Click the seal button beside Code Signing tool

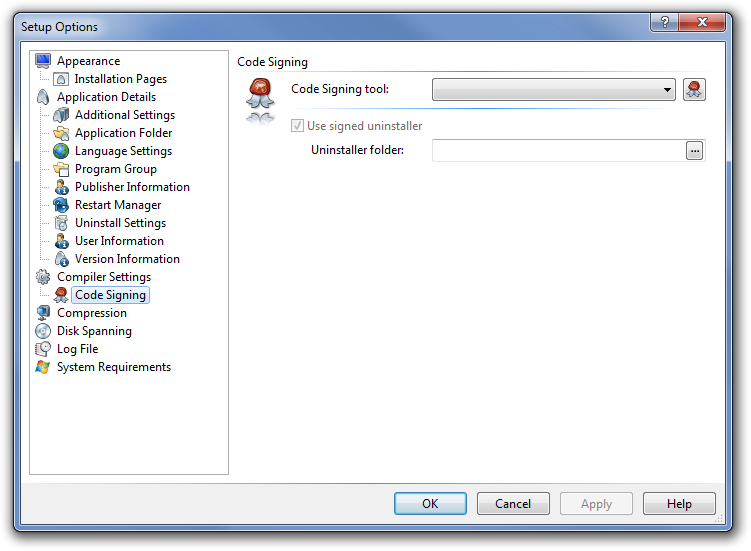coord(694,90)
